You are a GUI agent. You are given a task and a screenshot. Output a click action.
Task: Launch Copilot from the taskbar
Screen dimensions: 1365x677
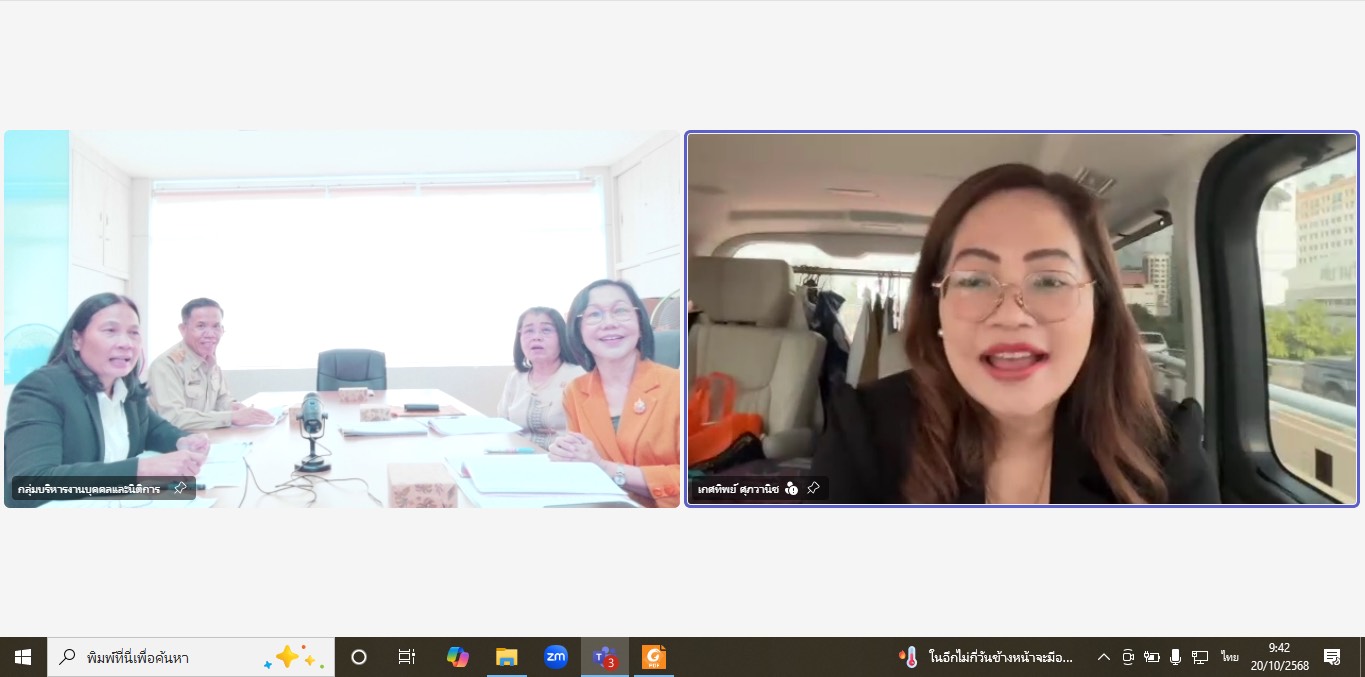458,657
